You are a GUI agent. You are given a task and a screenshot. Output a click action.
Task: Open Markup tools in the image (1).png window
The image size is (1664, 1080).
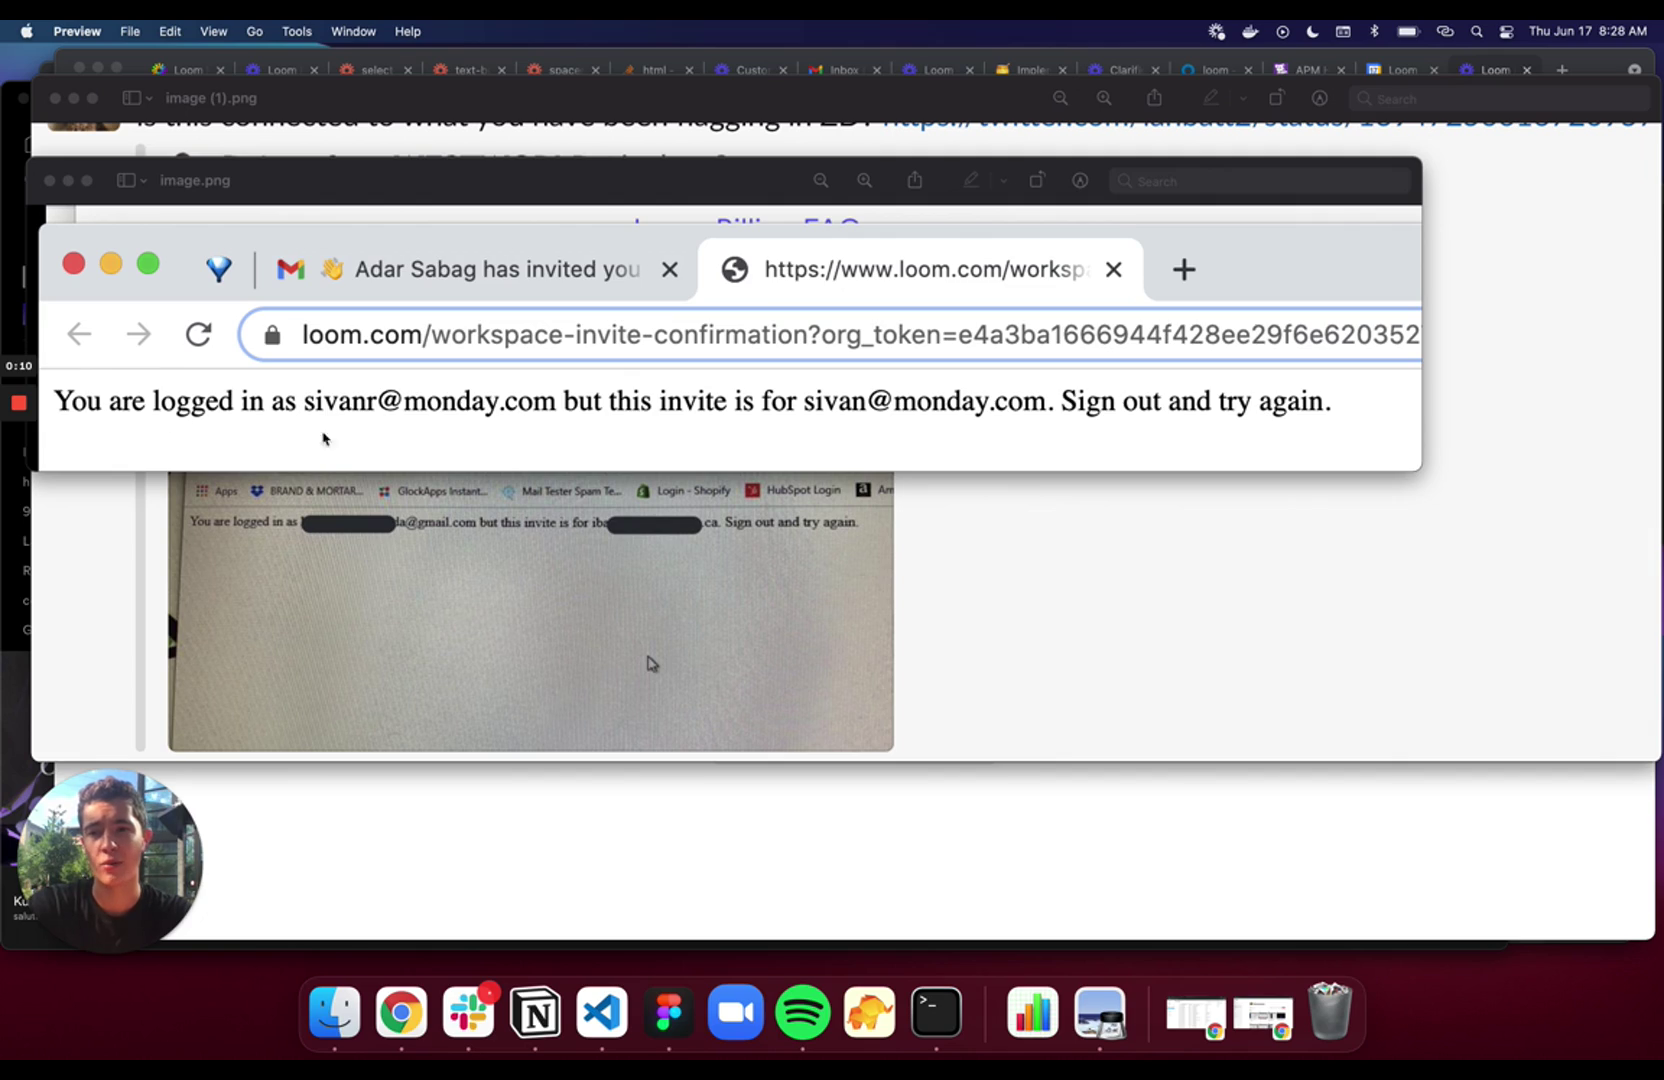tap(1320, 98)
